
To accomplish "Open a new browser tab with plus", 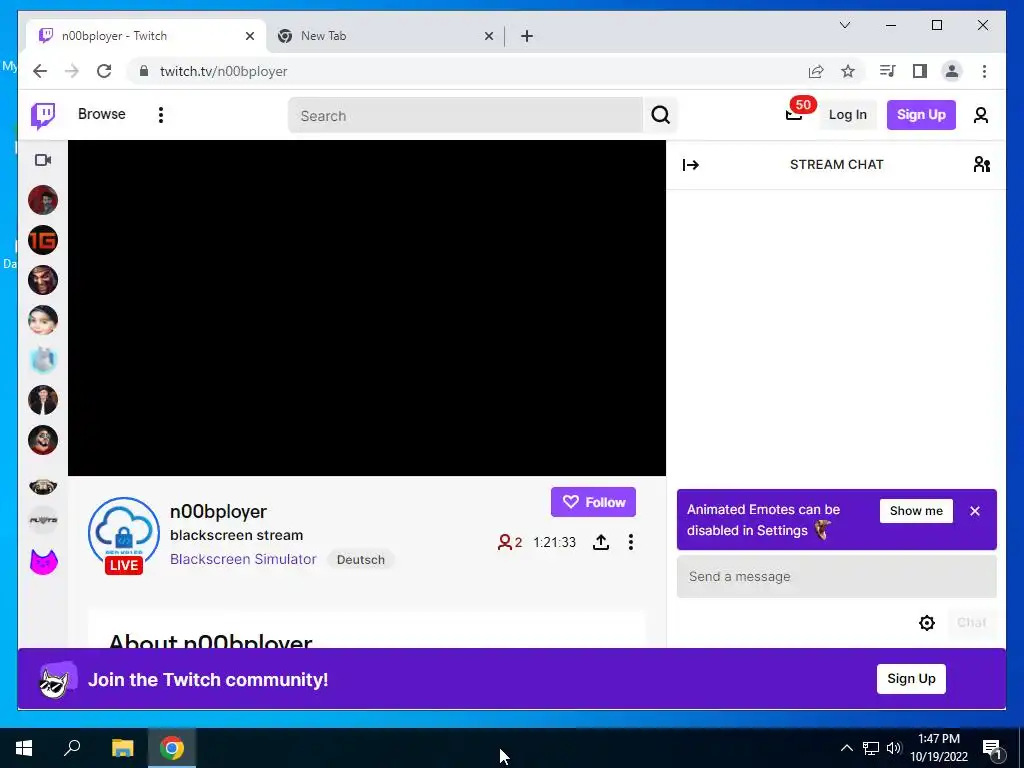I will [526, 37].
